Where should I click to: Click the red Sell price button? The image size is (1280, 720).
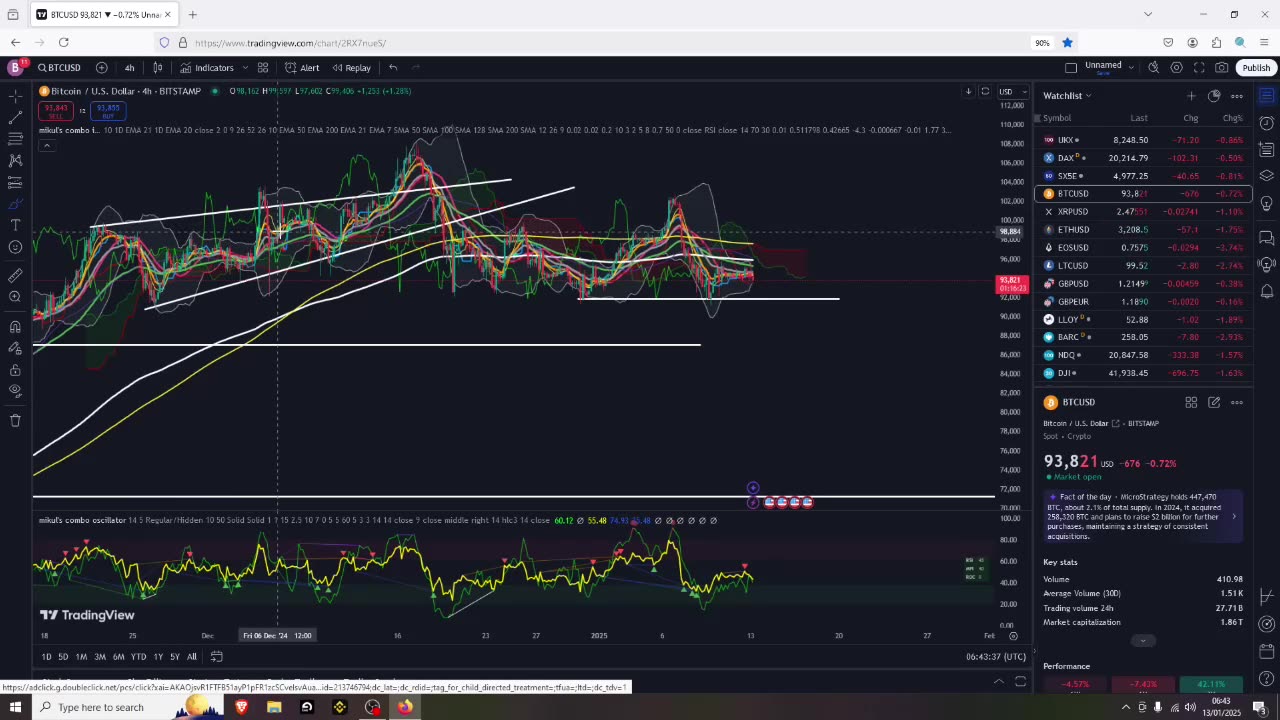[56, 110]
